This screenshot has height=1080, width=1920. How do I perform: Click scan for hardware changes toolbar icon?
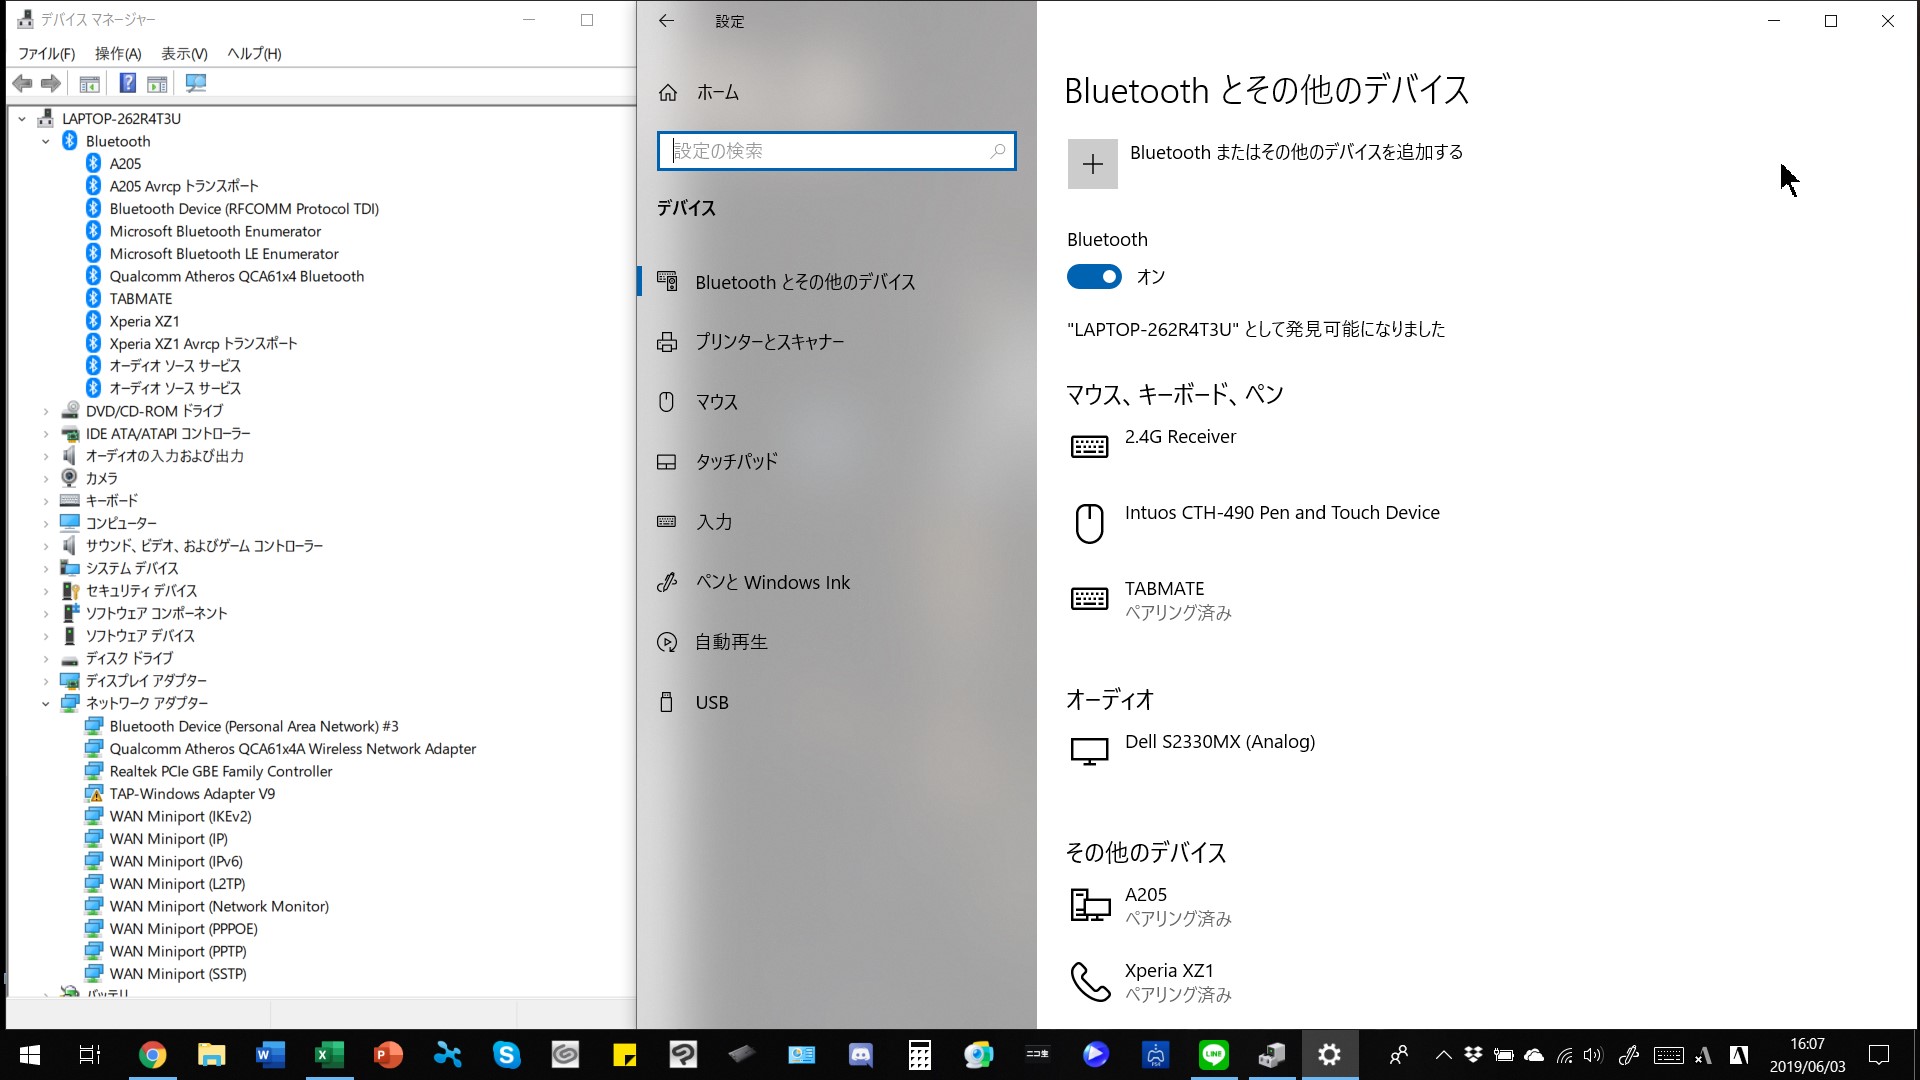click(196, 83)
